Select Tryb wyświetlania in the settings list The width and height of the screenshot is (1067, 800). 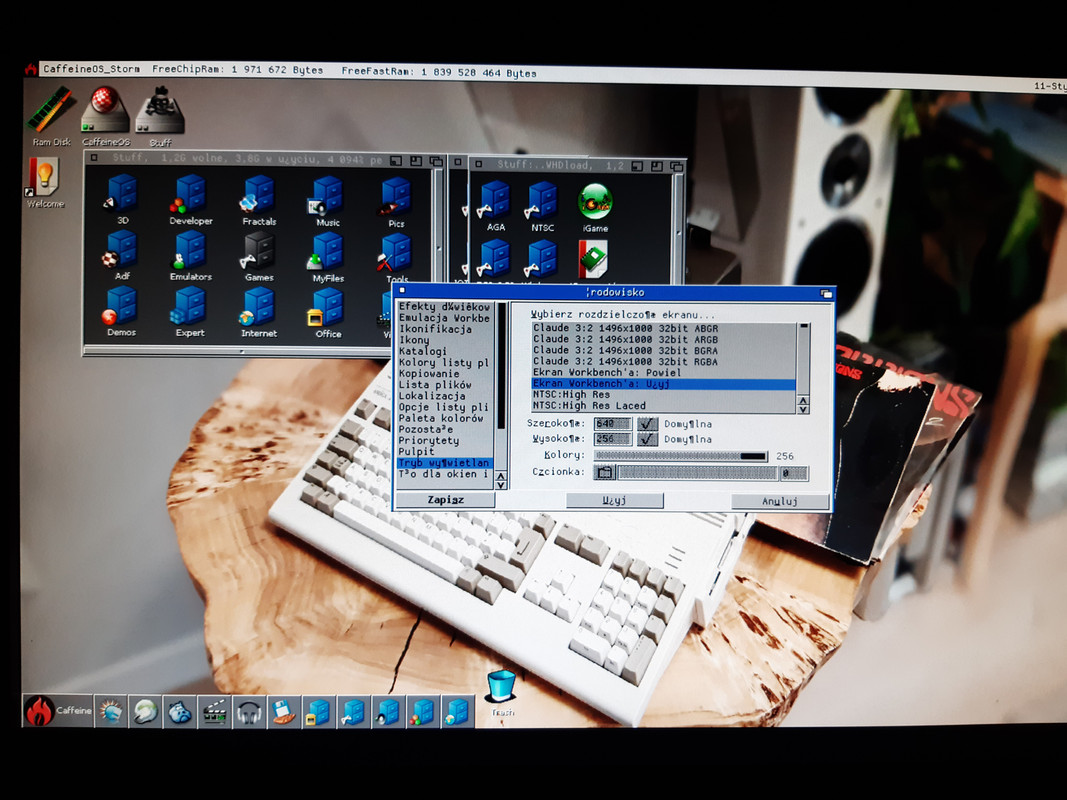pyautogui.click(x=444, y=463)
